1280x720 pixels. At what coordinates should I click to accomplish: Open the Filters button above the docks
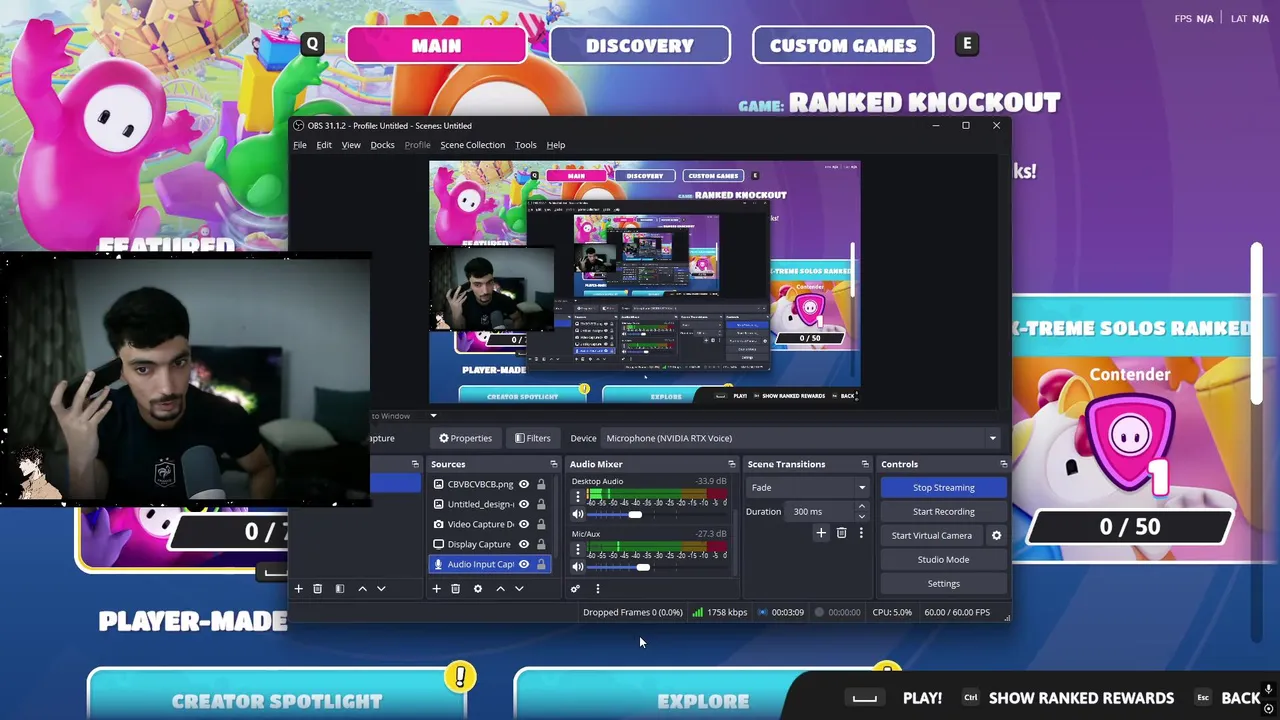[532, 438]
